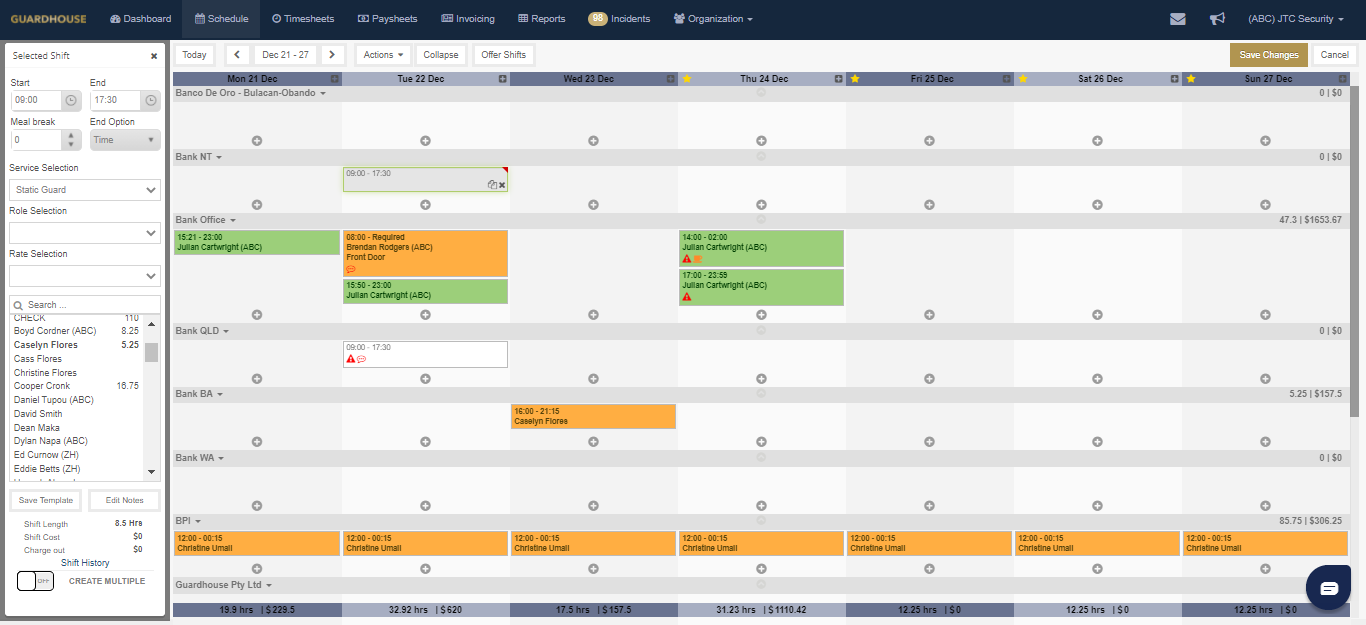Click the star icon beside Thu 24 Dec
Image resolution: width=1366 pixels, height=625 pixels.
[687, 79]
